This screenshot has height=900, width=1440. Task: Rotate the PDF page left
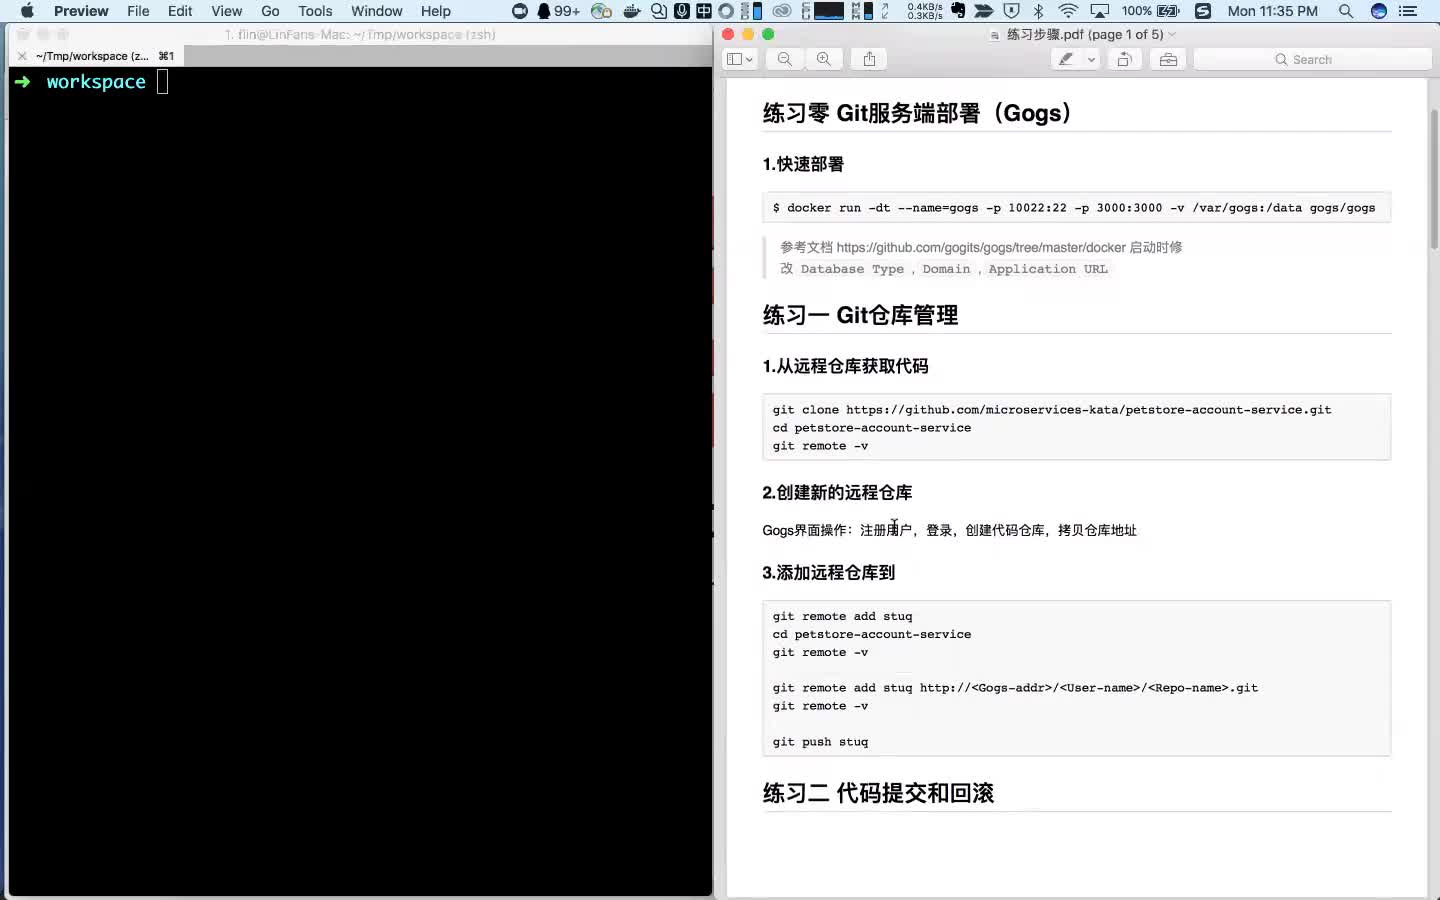pos(1124,59)
